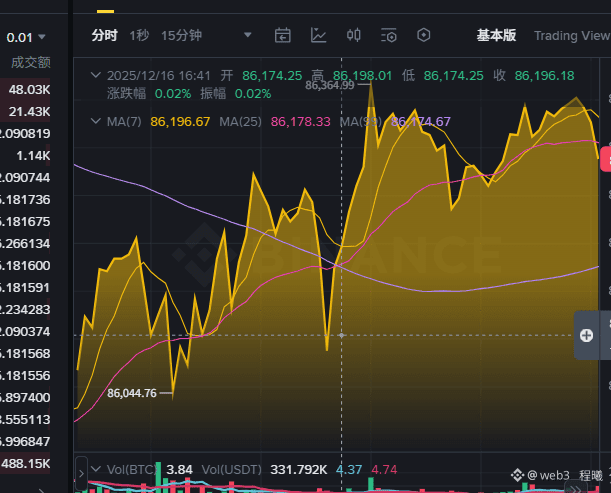Click the crosshair plus button on chart

pyautogui.click(x=586, y=335)
